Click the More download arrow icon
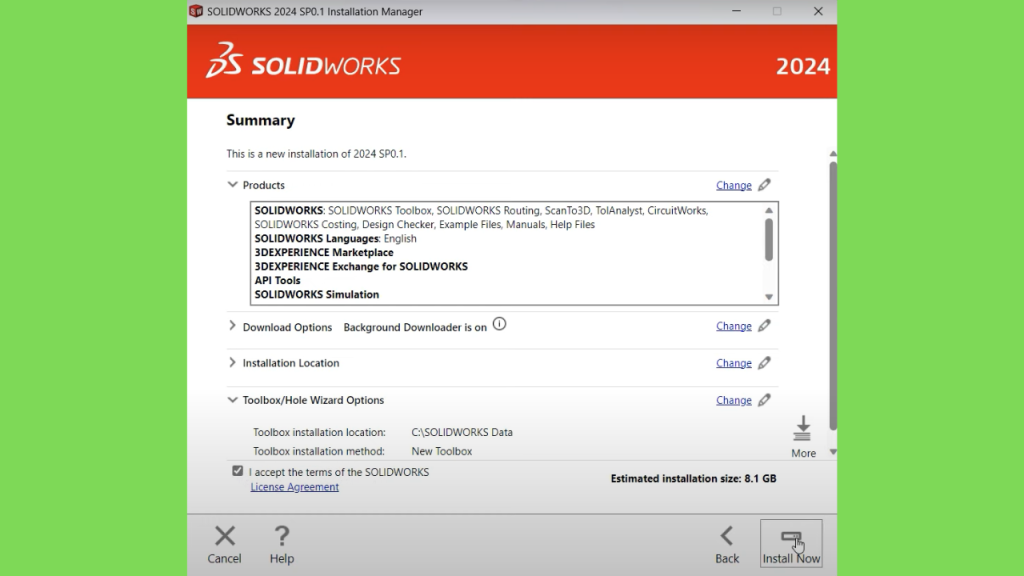Viewport: 1024px width, 576px height. (803, 429)
